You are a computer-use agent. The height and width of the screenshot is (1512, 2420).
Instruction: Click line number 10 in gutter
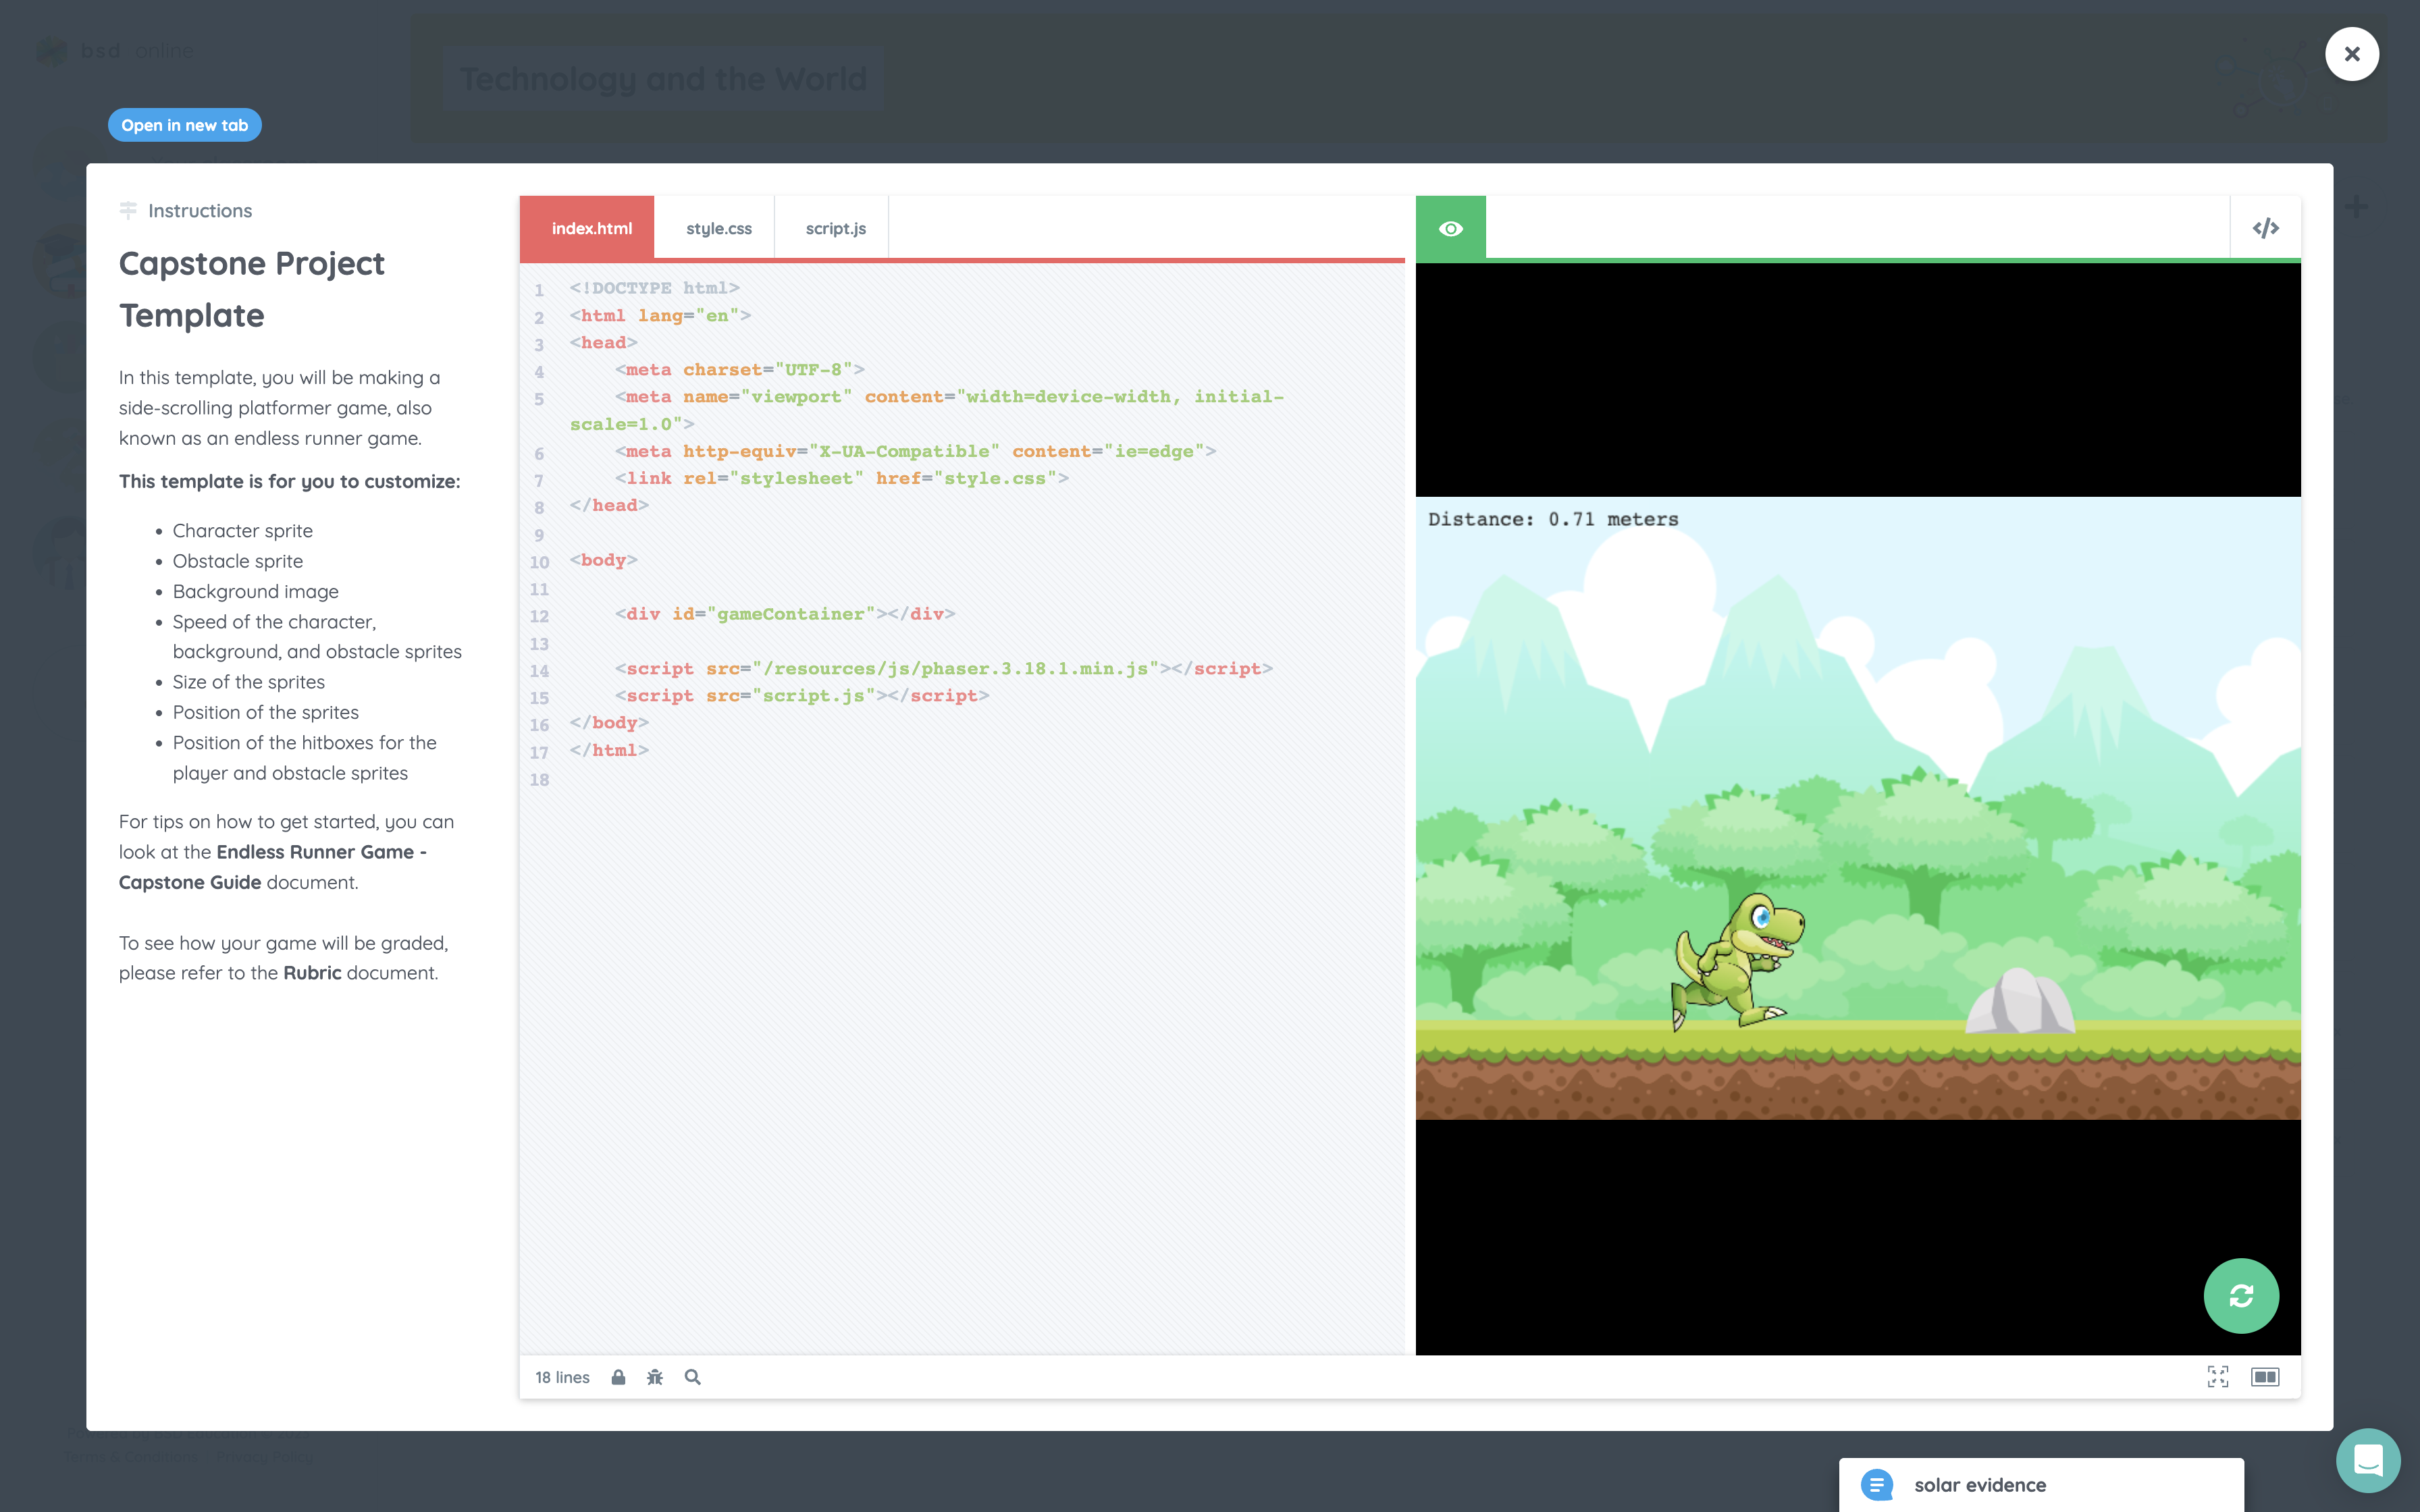(x=539, y=562)
